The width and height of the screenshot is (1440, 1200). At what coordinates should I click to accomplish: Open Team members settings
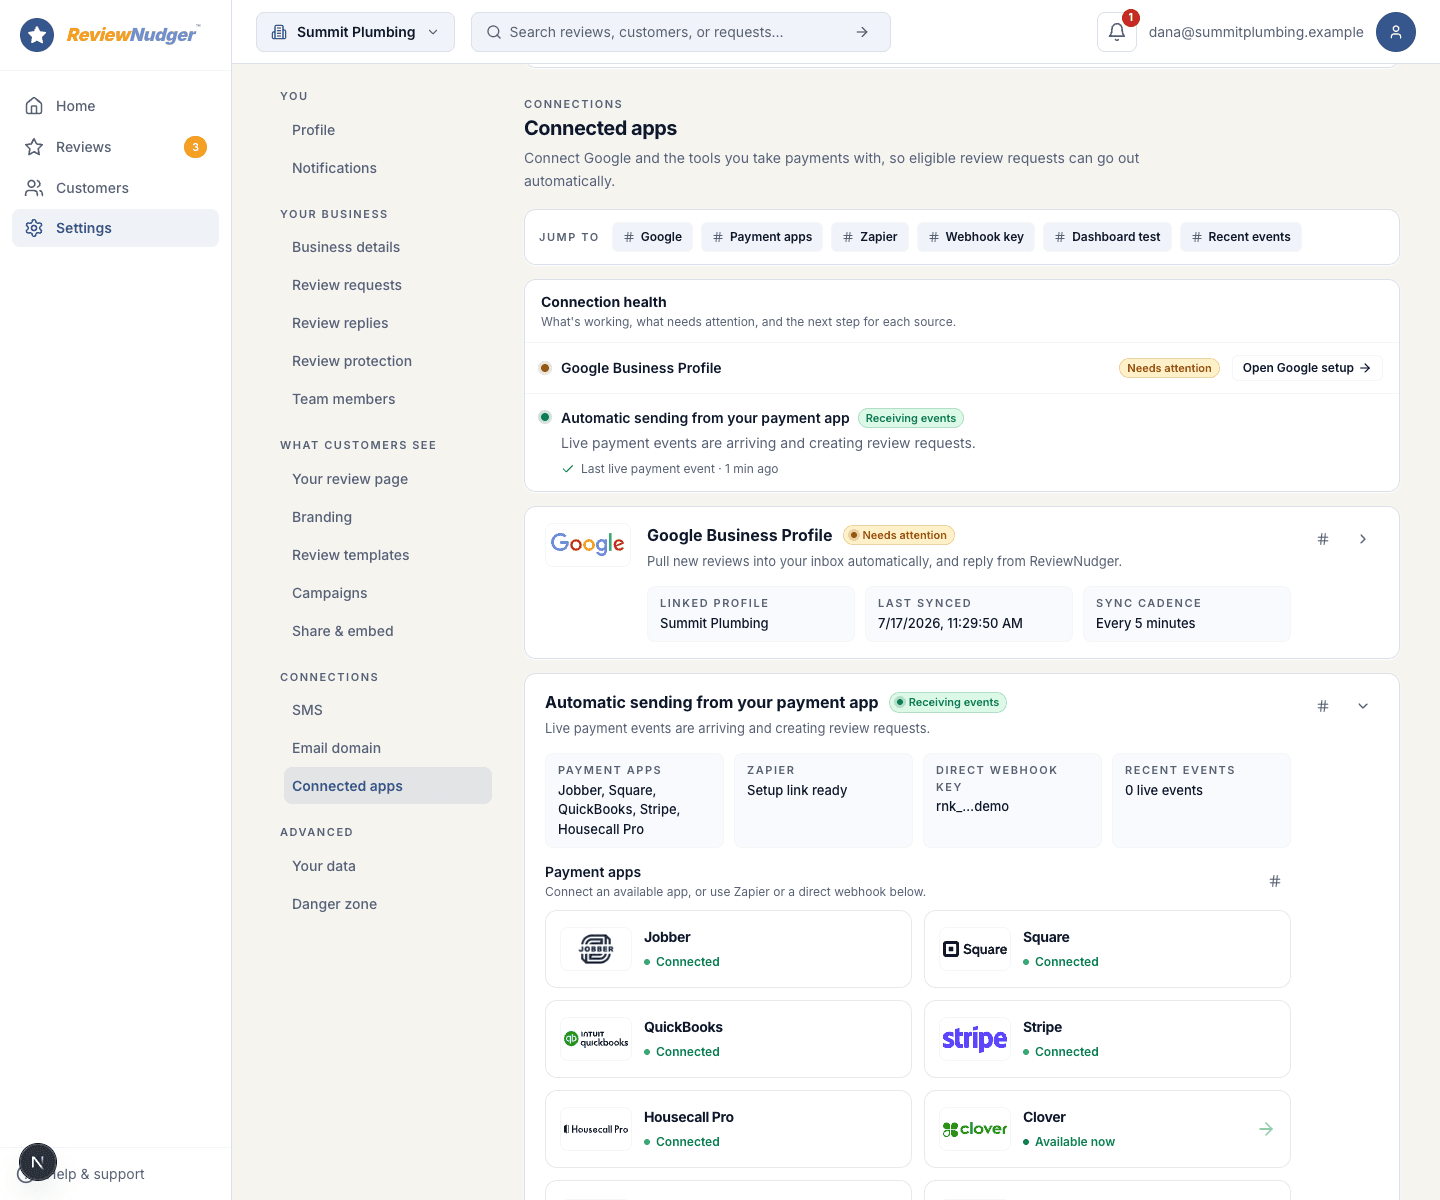[388, 399]
